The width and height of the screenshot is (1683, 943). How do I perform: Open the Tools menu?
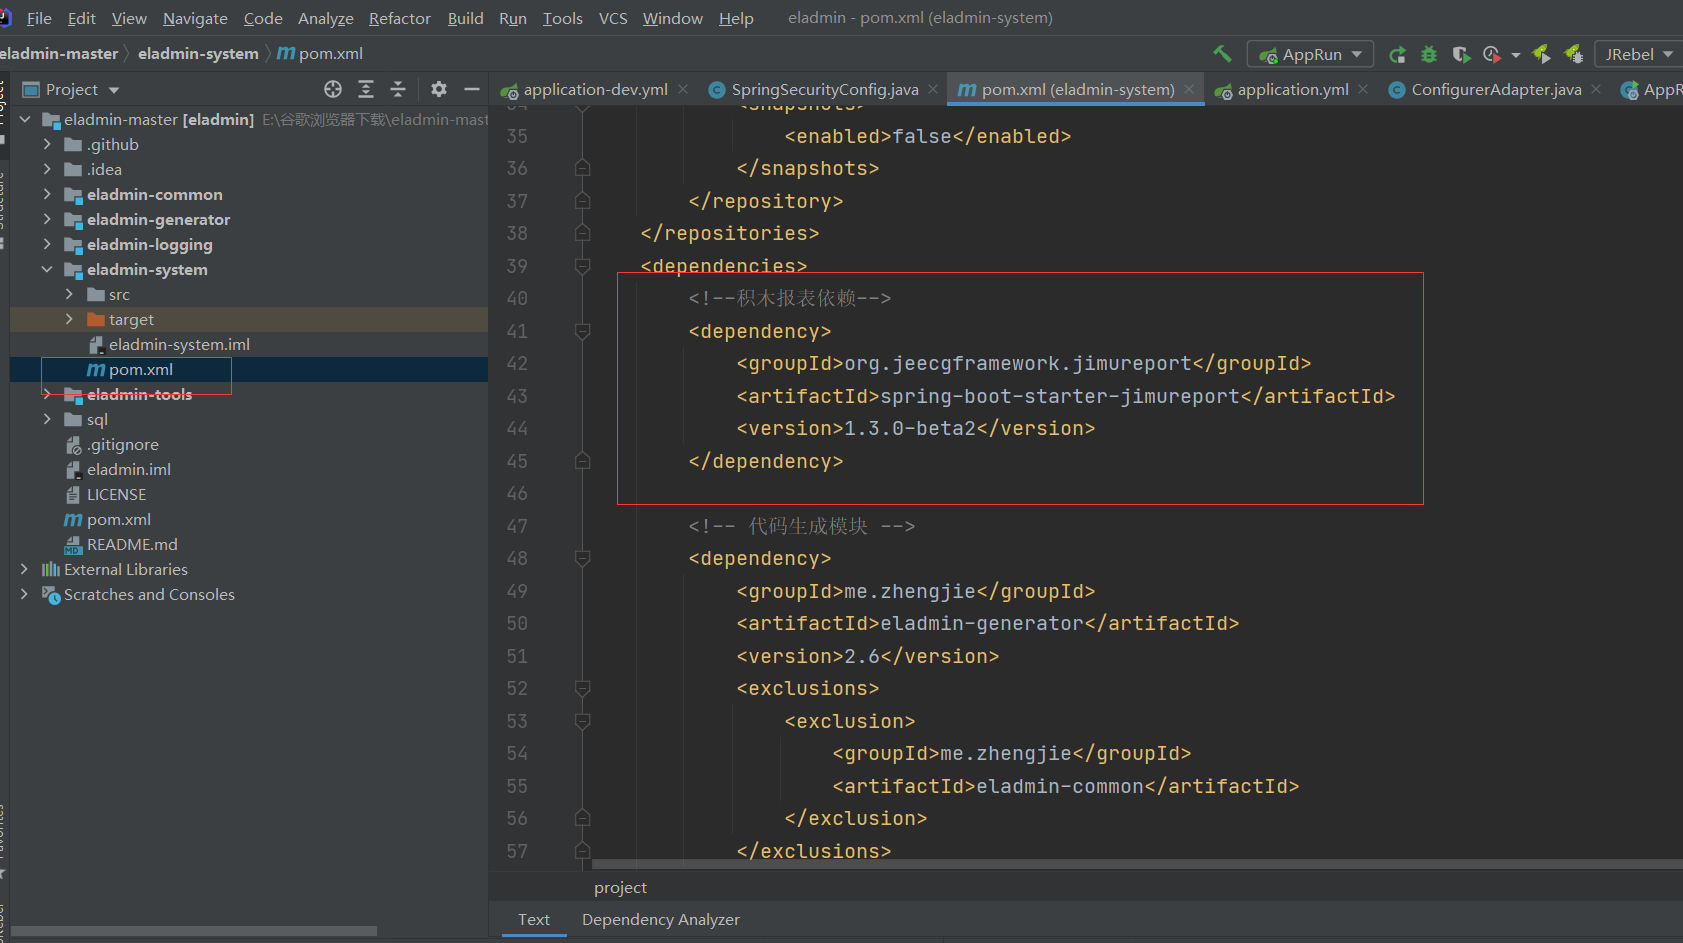coord(562,18)
